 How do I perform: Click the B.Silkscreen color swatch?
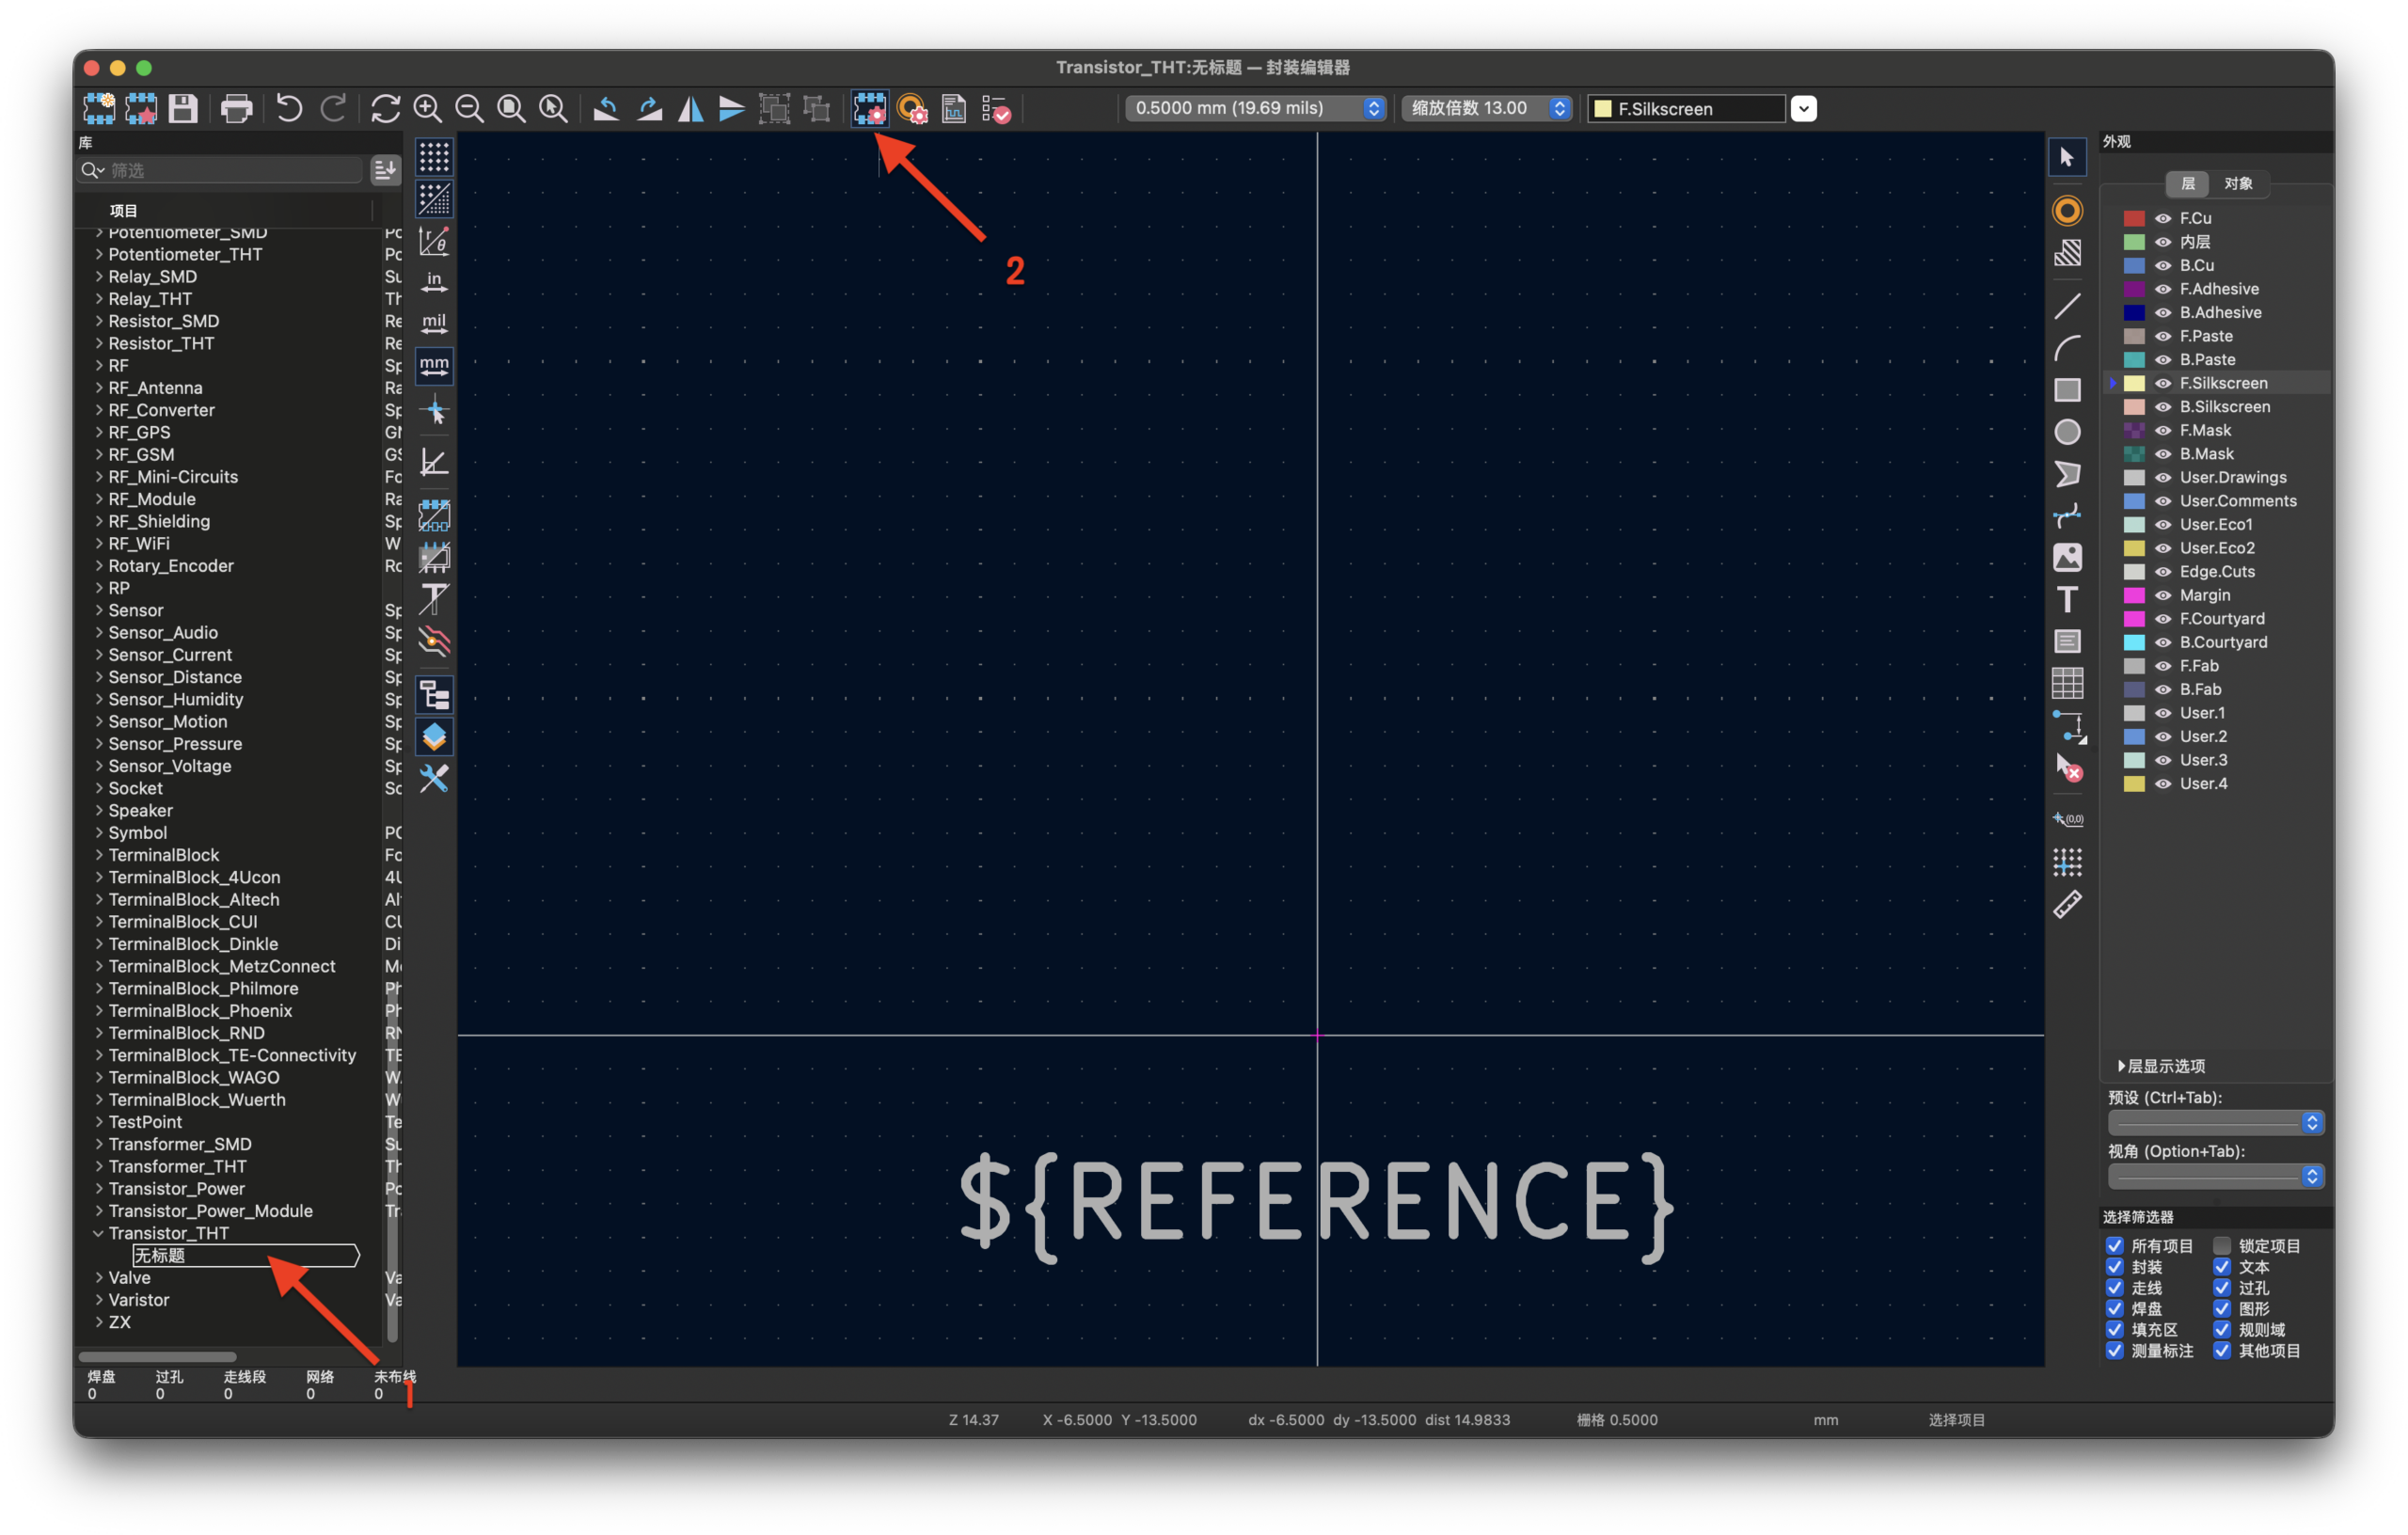[2133, 407]
